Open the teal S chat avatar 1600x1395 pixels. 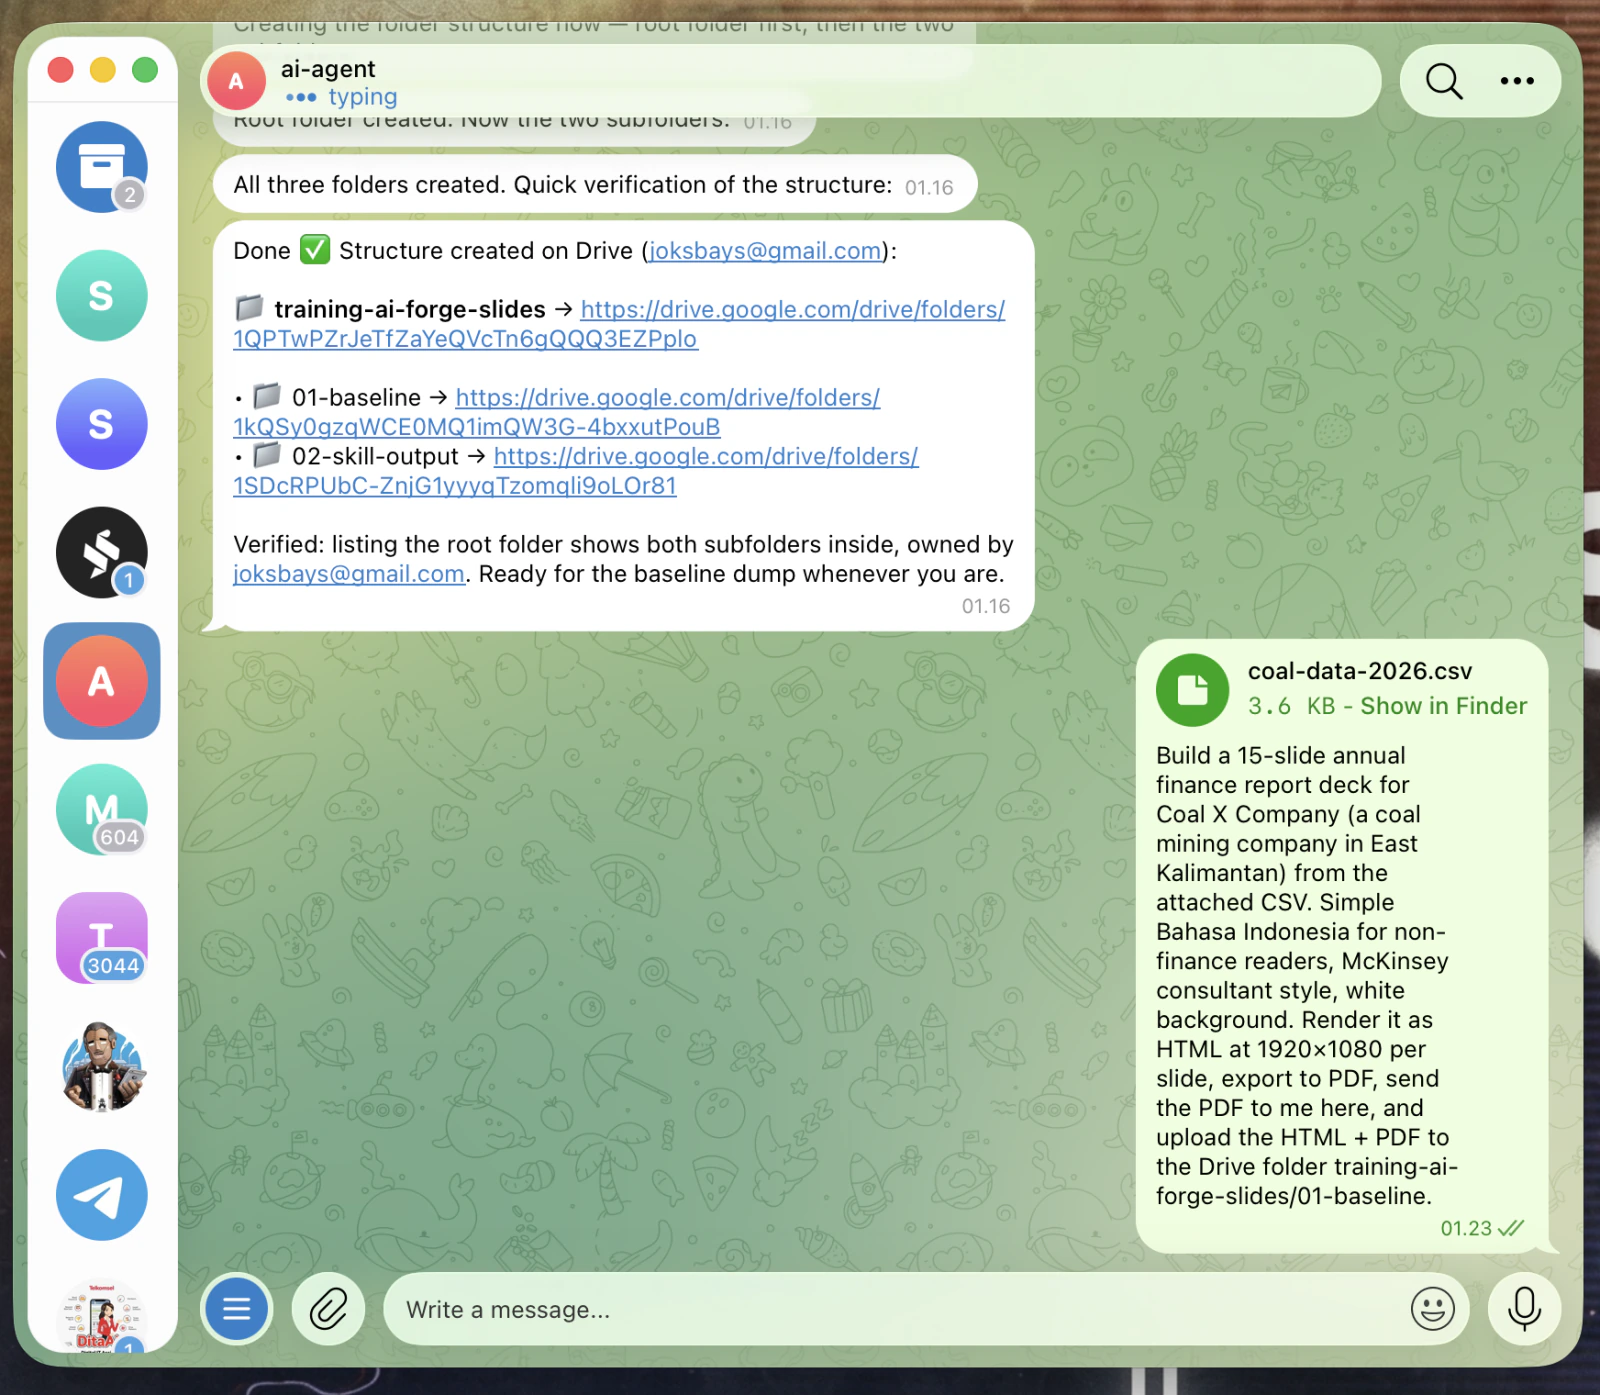click(x=101, y=296)
